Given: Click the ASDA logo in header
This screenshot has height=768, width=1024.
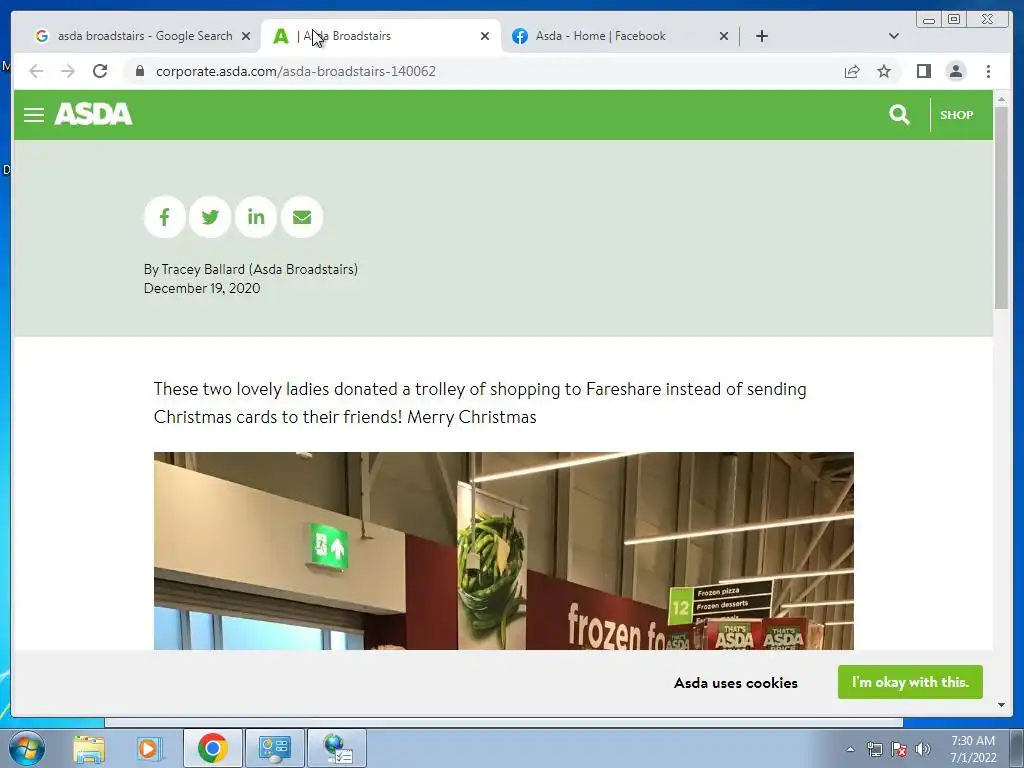Looking at the screenshot, I should (93, 114).
